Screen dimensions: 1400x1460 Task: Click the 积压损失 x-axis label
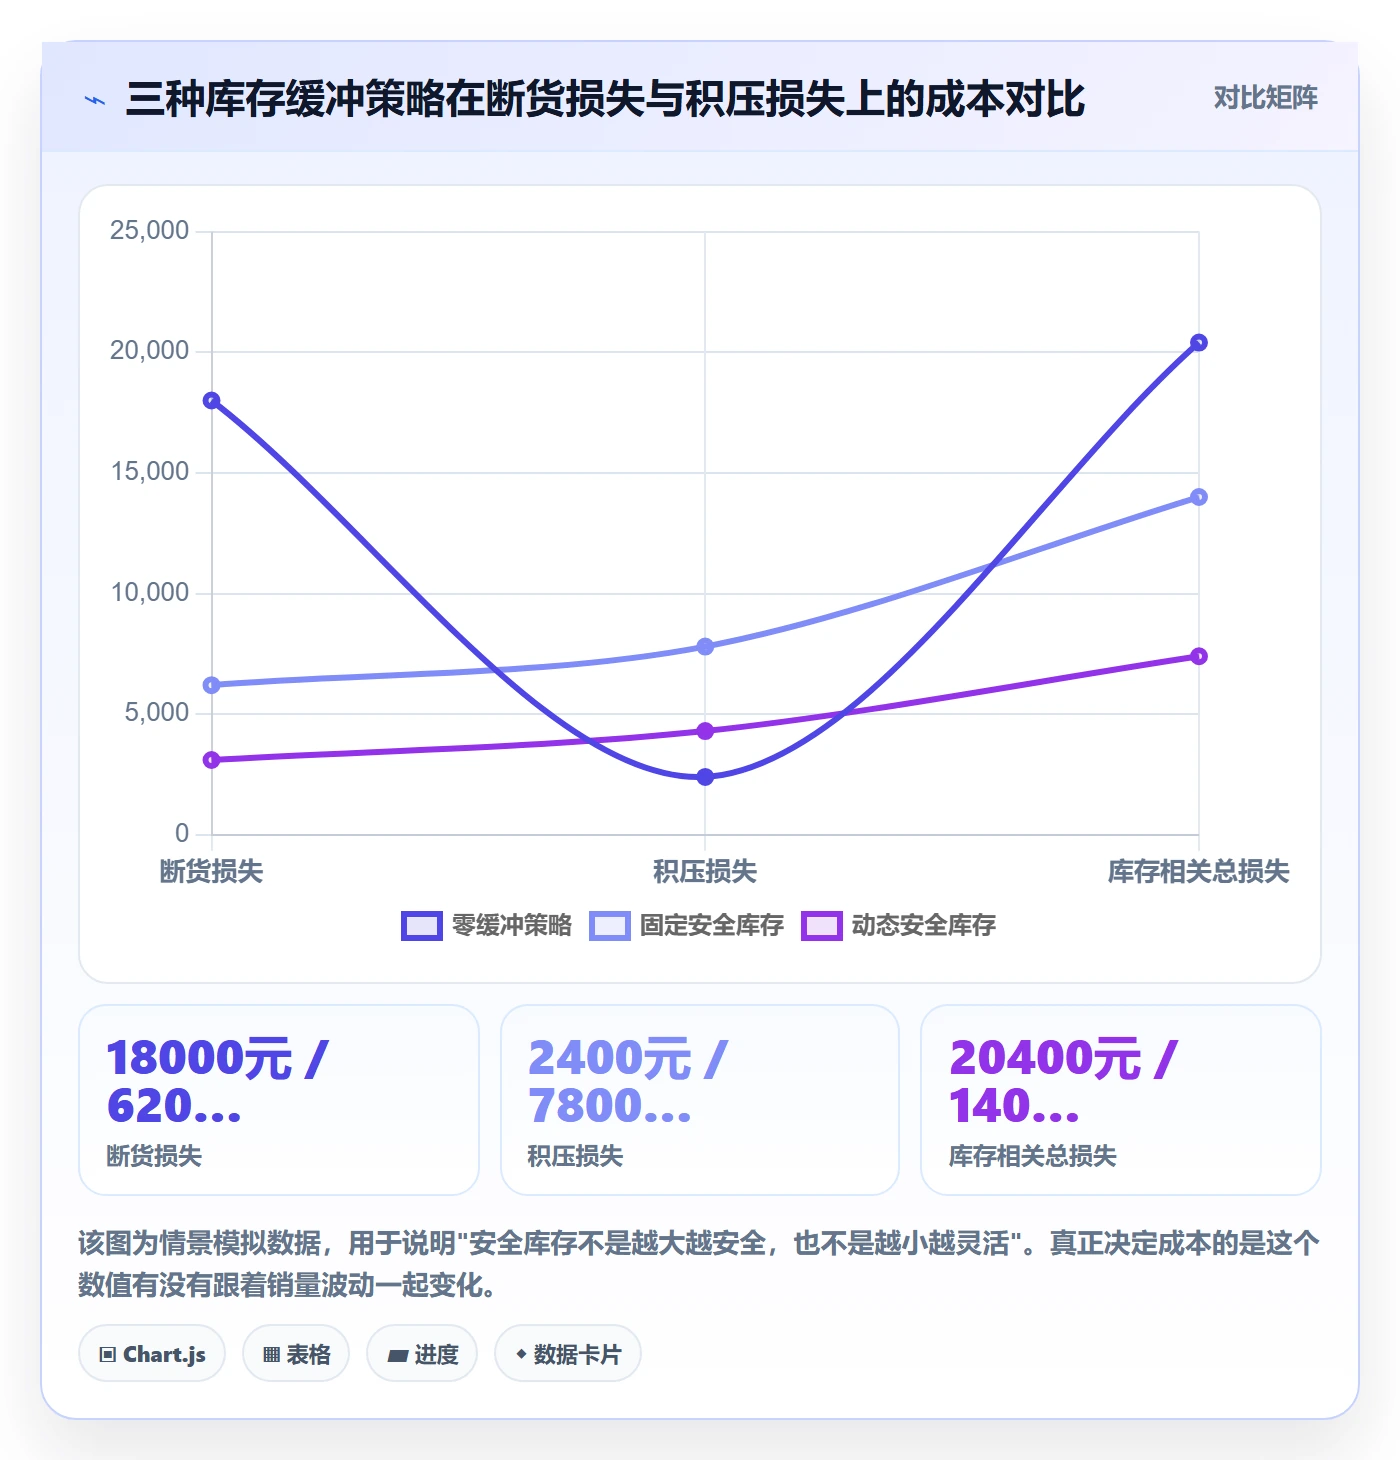tap(705, 871)
